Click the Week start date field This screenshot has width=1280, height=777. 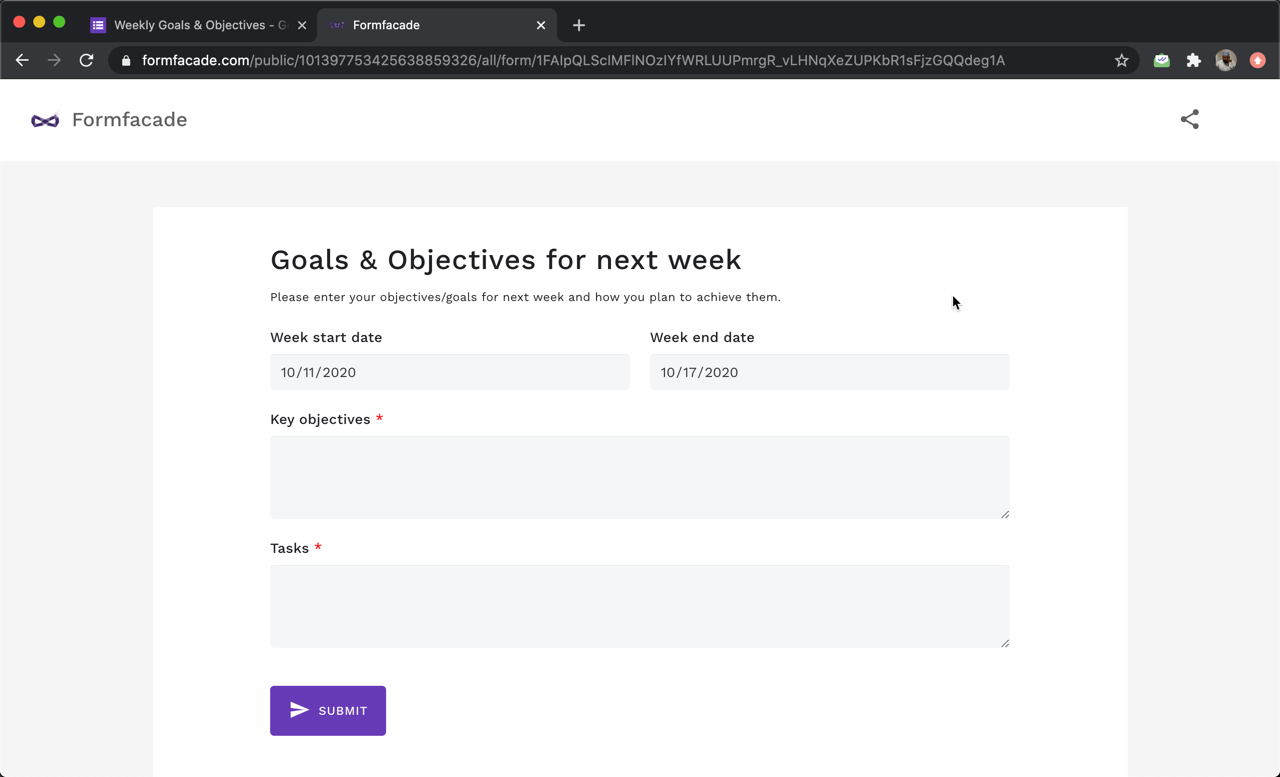[450, 372]
